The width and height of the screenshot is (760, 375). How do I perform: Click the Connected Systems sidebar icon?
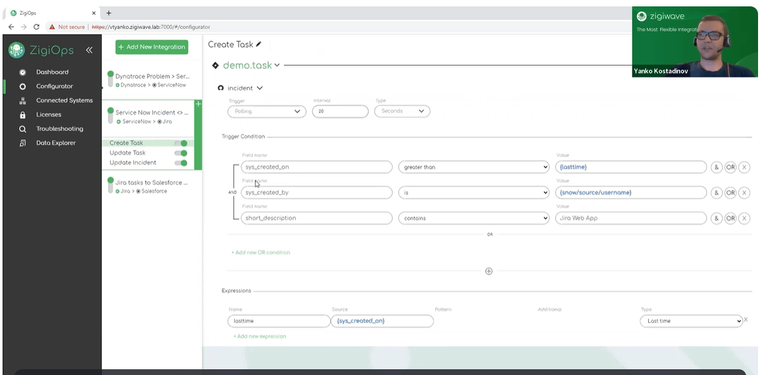(22, 101)
